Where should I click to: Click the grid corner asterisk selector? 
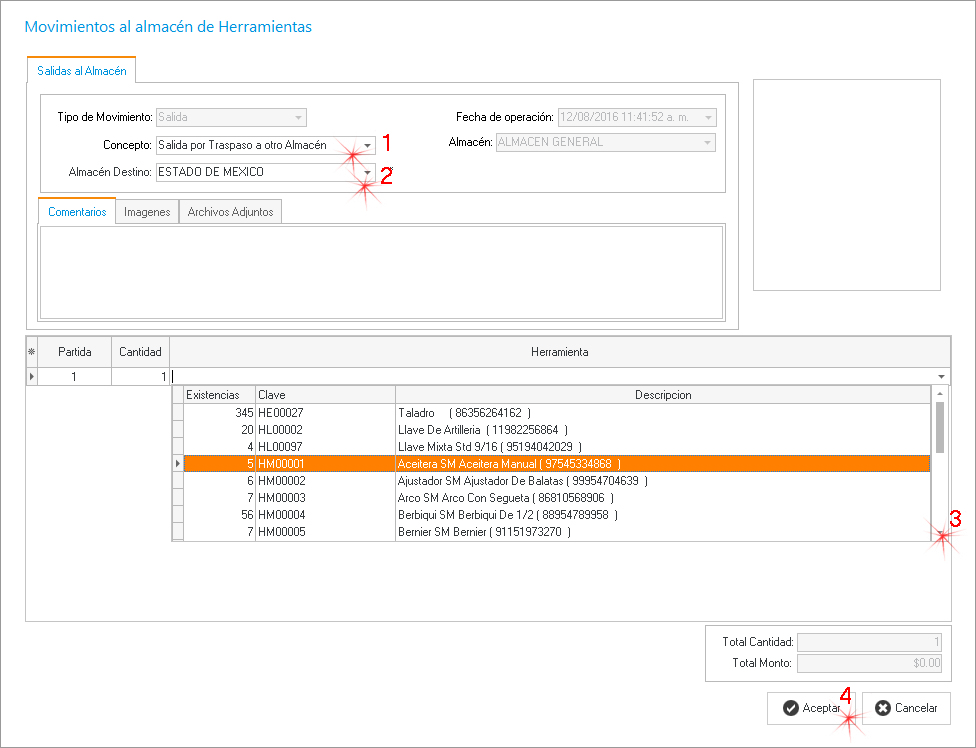[31, 352]
